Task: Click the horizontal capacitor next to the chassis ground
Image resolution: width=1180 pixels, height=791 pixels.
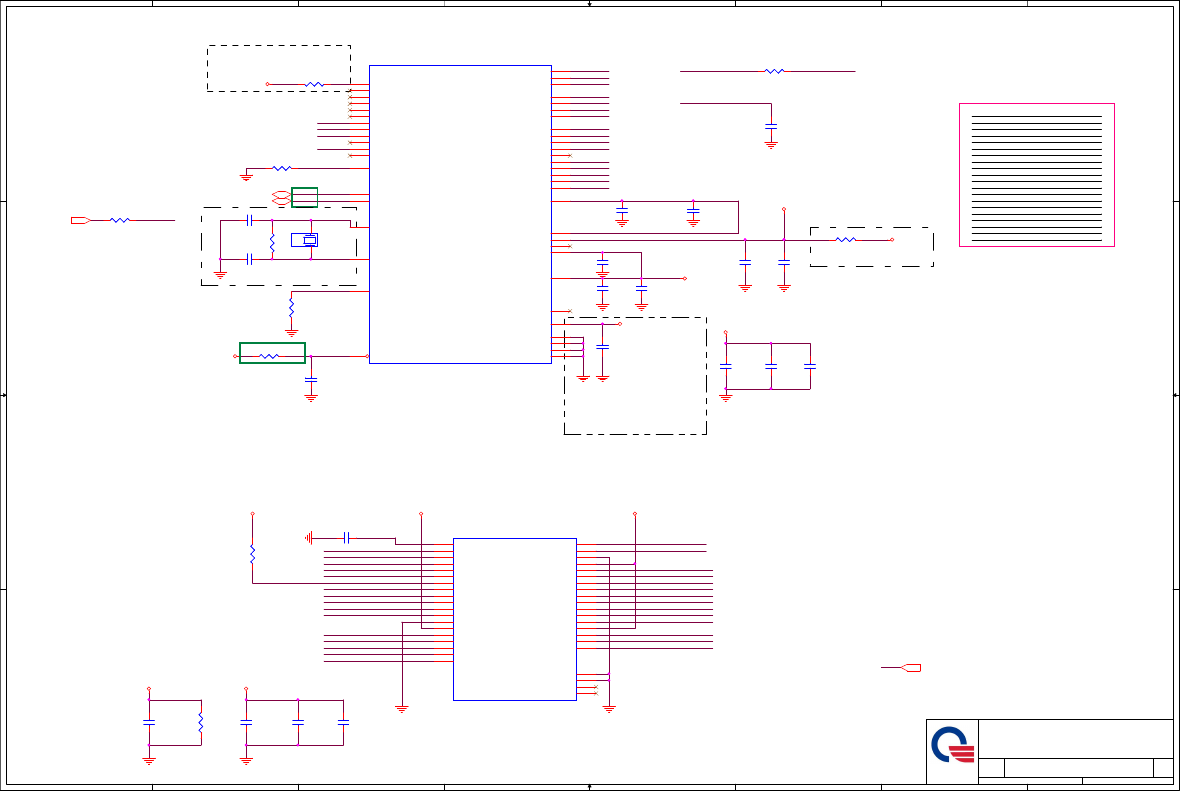Action: click(x=346, y=538)
